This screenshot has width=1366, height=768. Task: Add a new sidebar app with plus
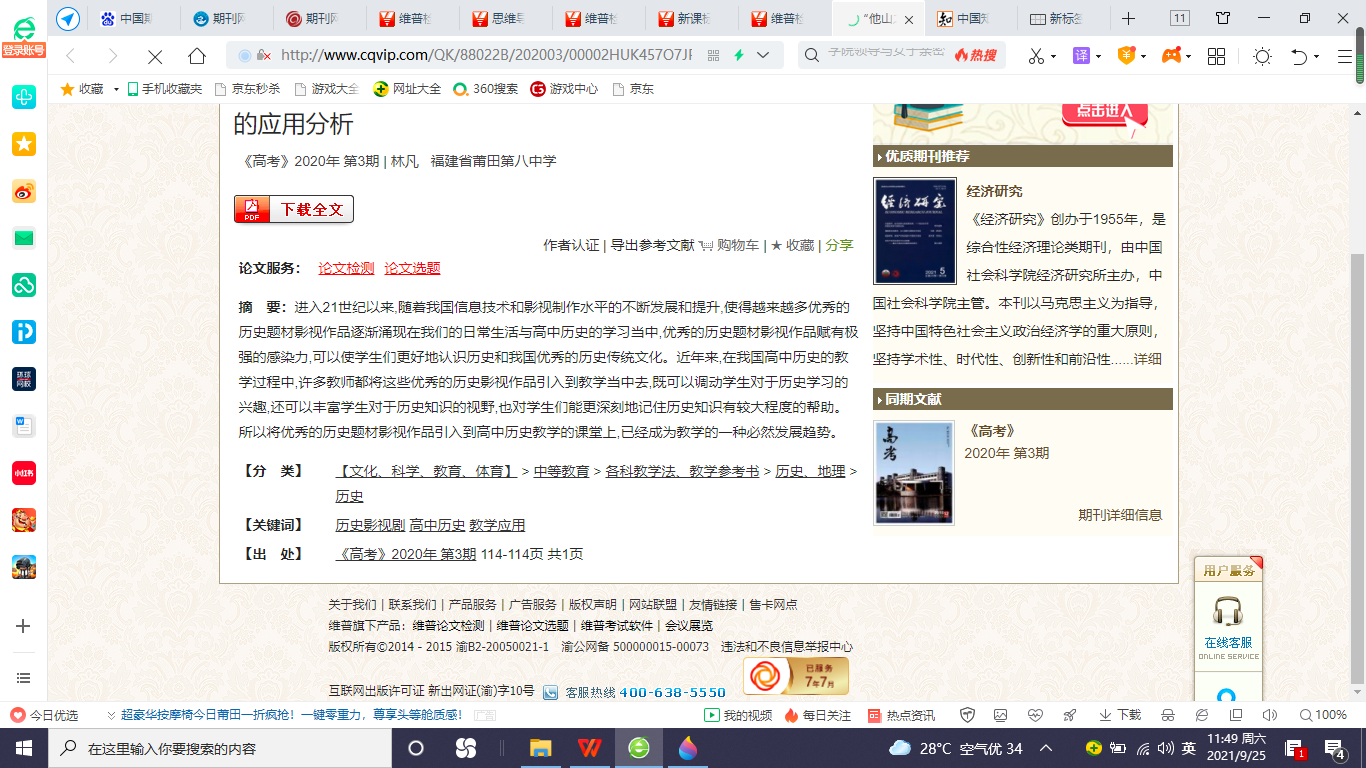24,626
